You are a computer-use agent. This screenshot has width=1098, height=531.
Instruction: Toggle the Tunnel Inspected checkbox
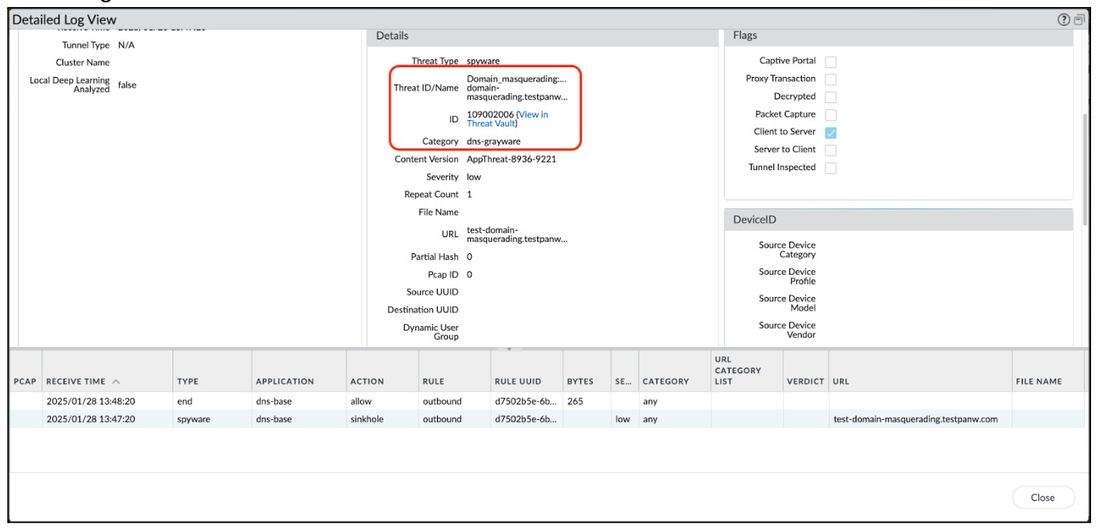point(831,168)
